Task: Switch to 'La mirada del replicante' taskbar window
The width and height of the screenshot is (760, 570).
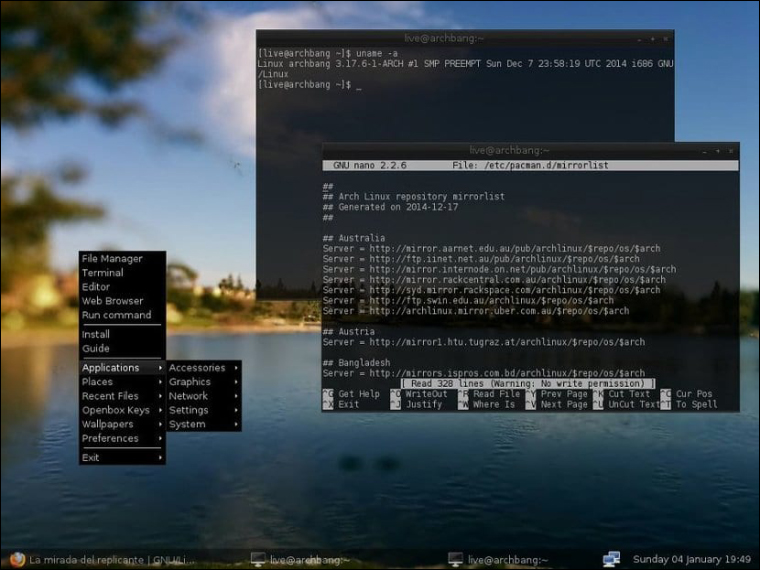Action: [x=104, y=560]
